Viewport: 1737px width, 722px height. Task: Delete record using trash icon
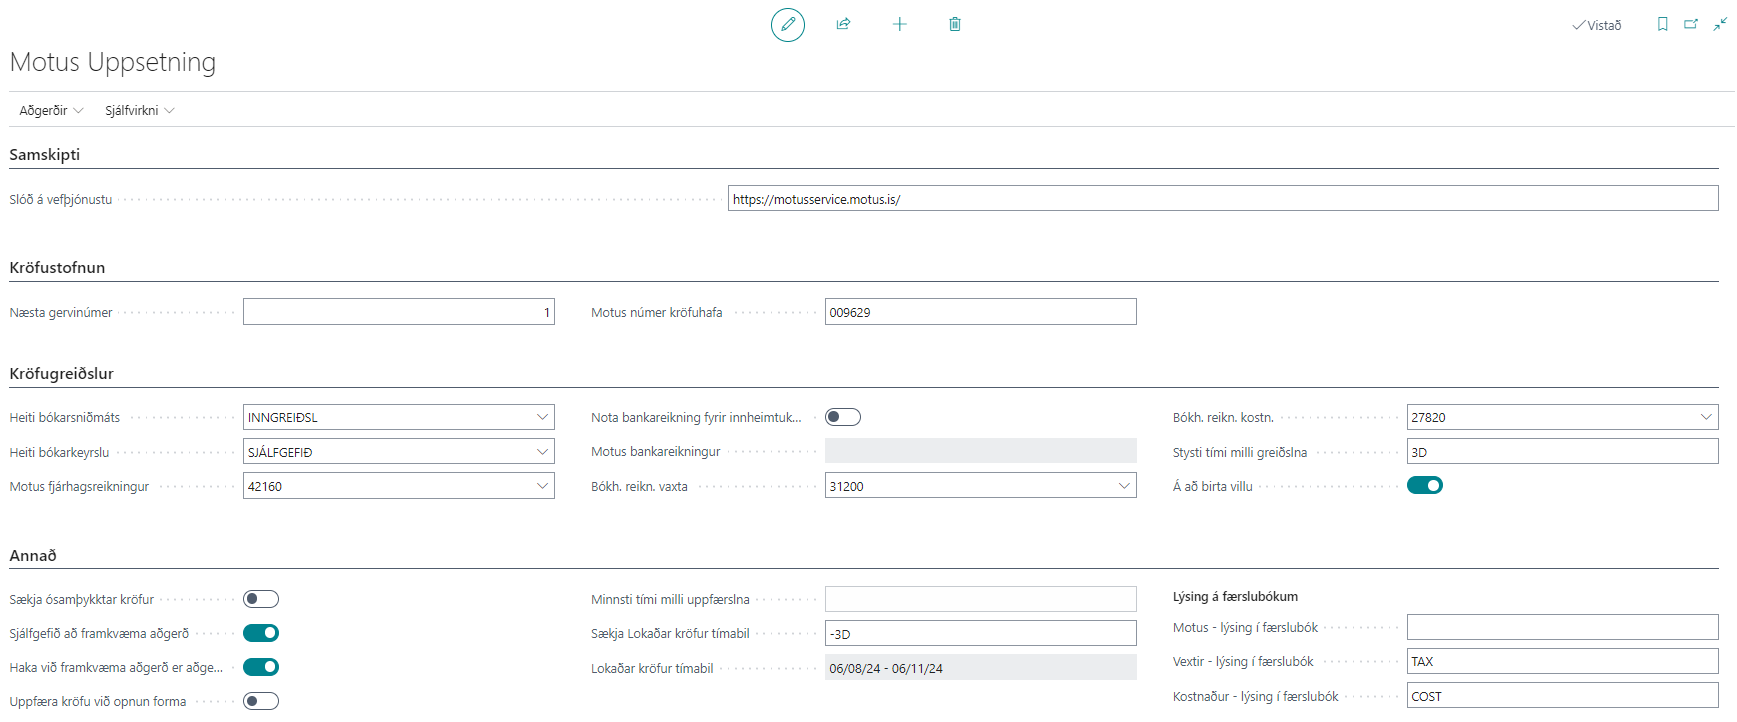point(955,24)
